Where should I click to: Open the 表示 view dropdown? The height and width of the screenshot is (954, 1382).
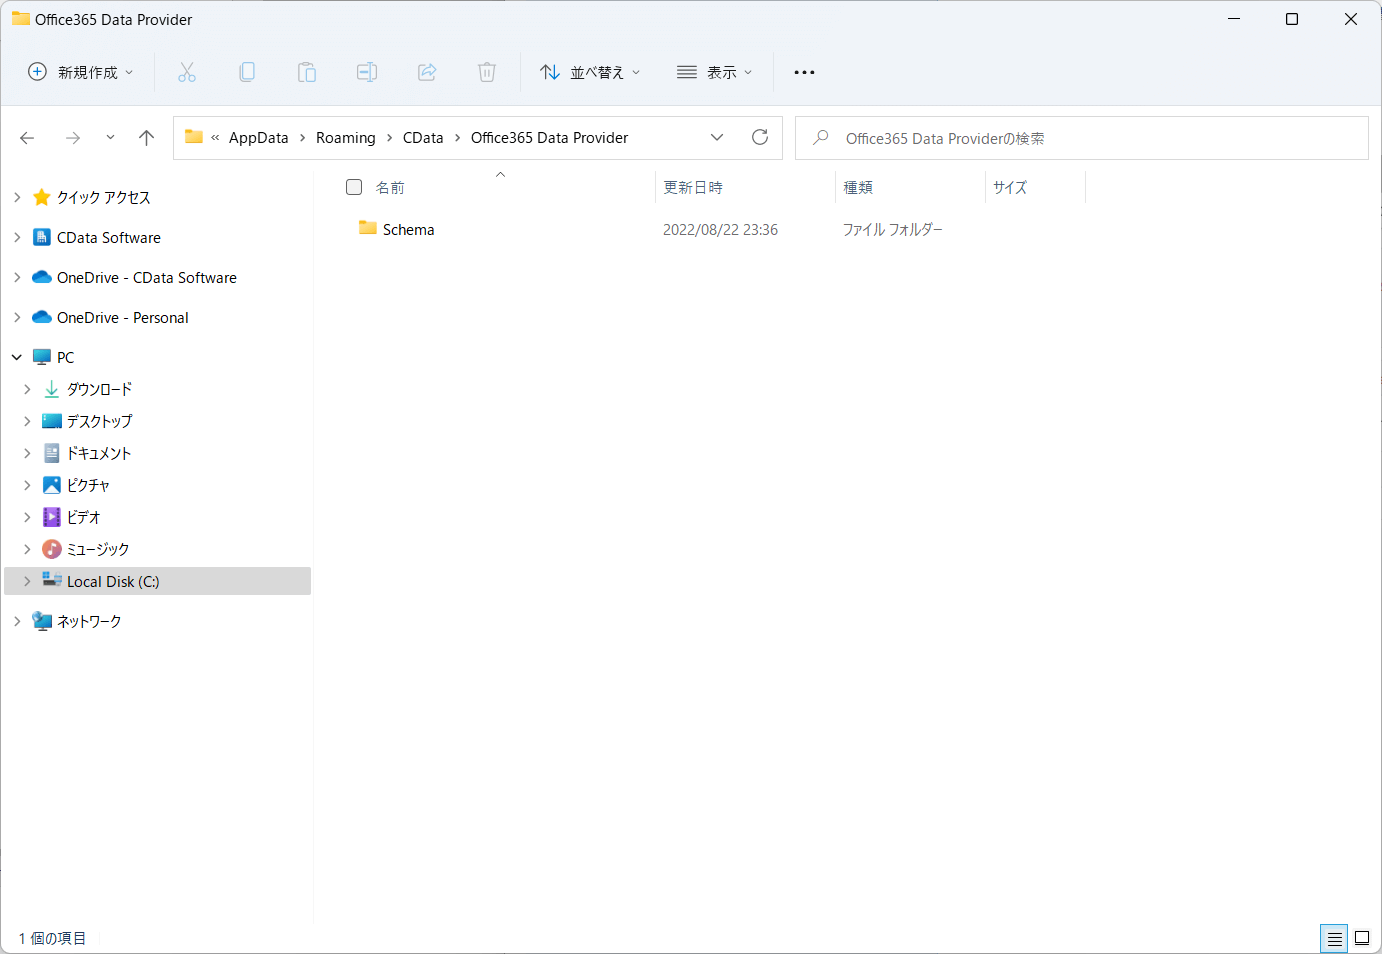pyautogui.click(x=714, y=72)
